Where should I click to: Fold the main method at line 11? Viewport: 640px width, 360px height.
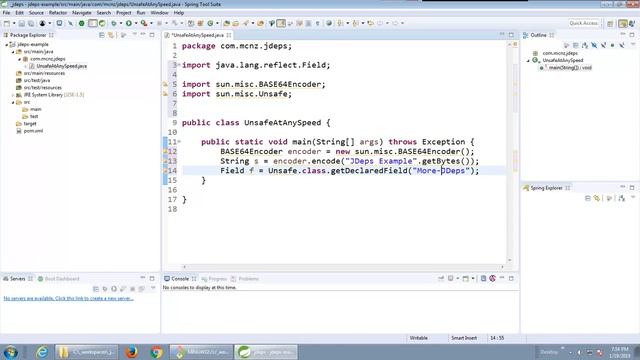coord(179,142)
